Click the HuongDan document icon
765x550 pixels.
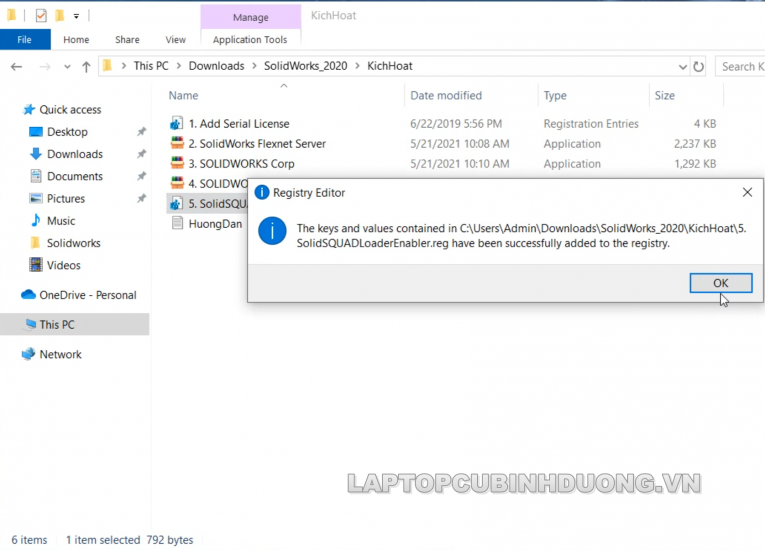point(177,224)
